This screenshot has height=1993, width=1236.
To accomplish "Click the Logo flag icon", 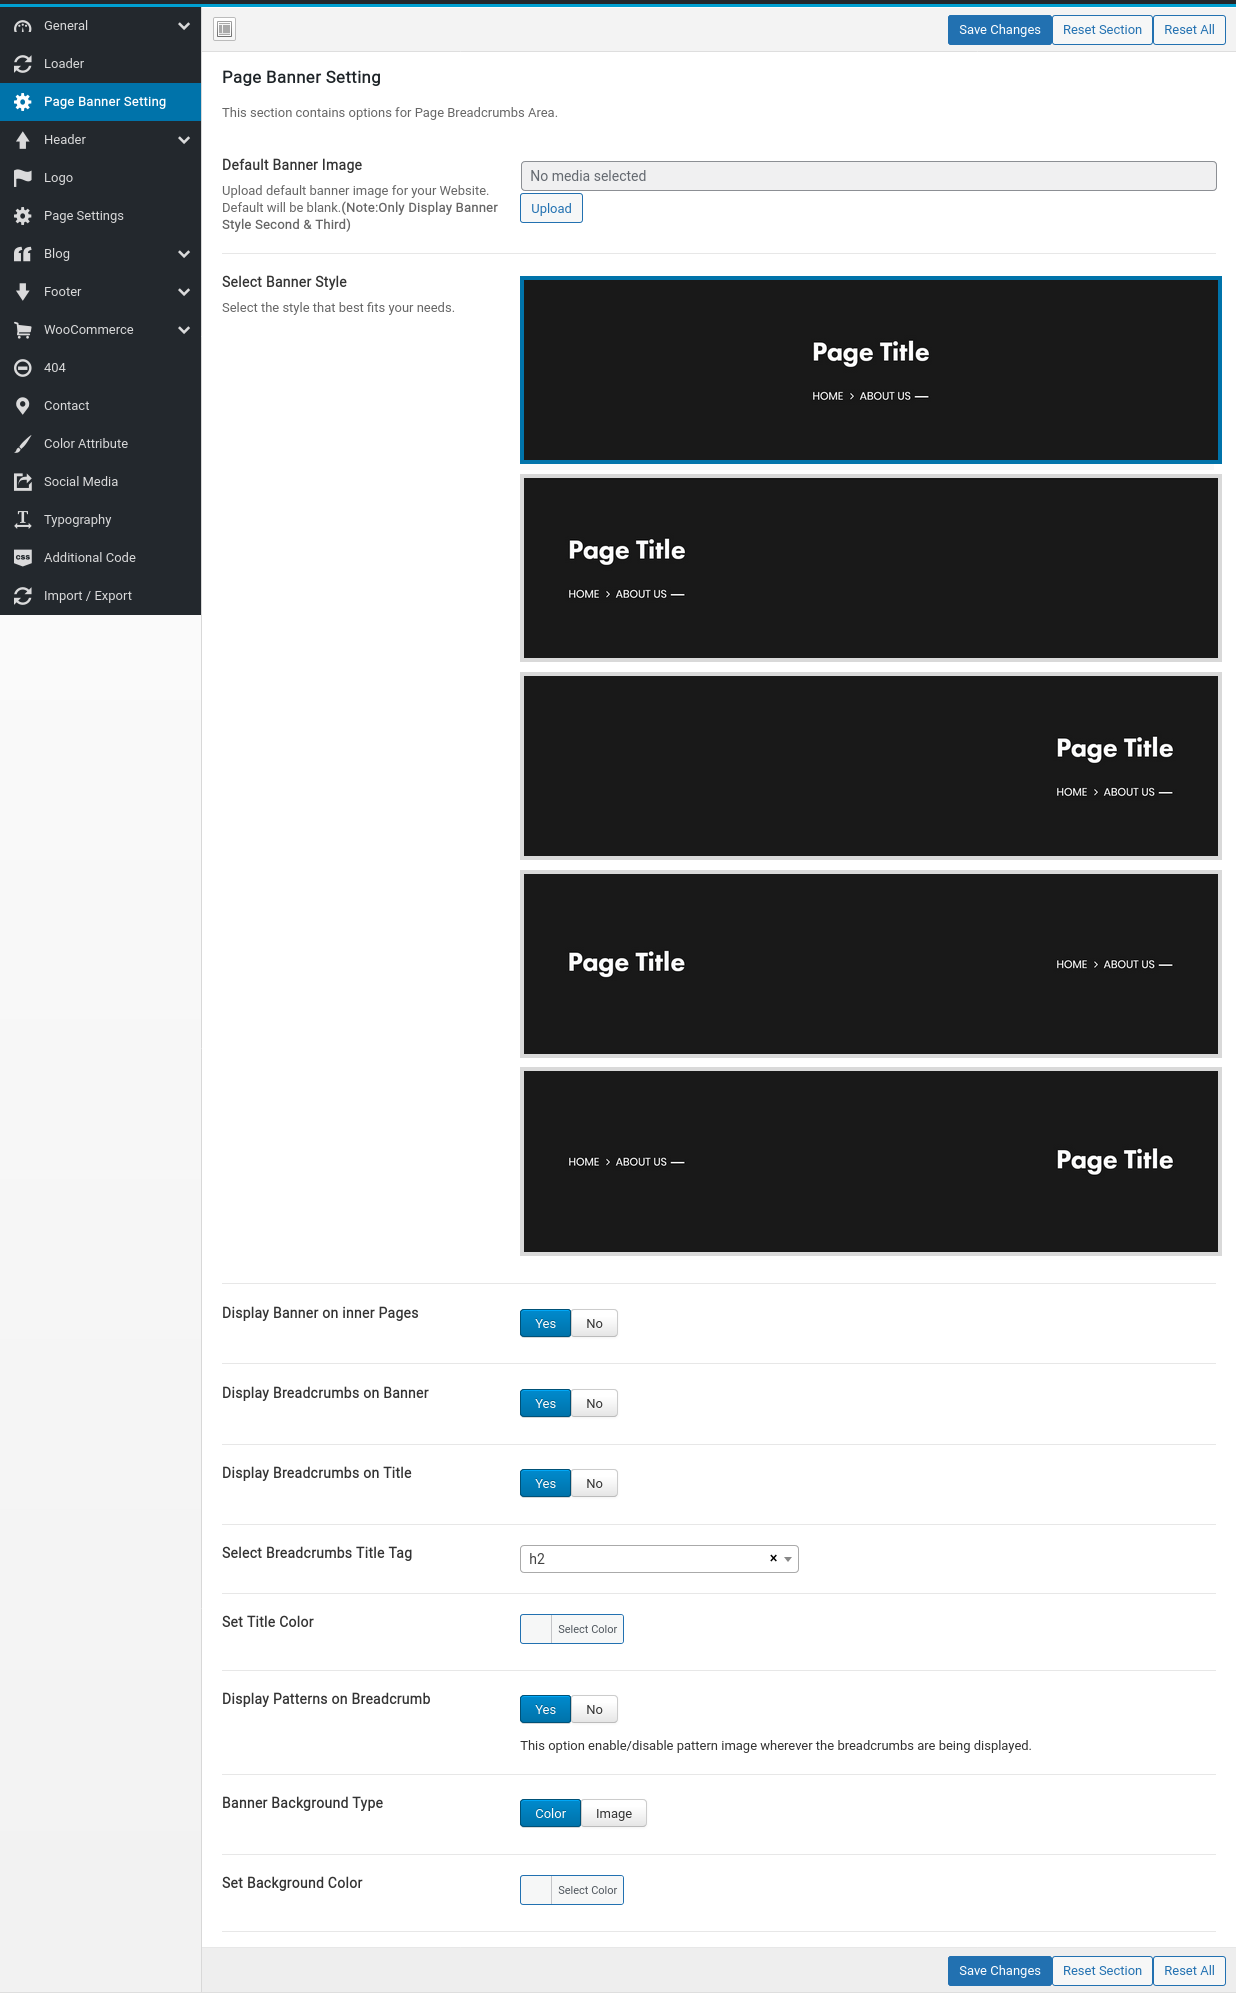I will [x=23, y=178].
